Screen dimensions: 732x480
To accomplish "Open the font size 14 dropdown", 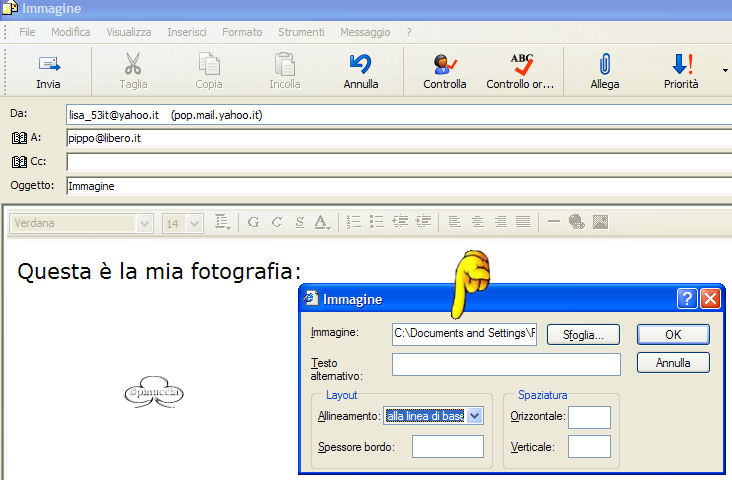I will click(194, 224).
